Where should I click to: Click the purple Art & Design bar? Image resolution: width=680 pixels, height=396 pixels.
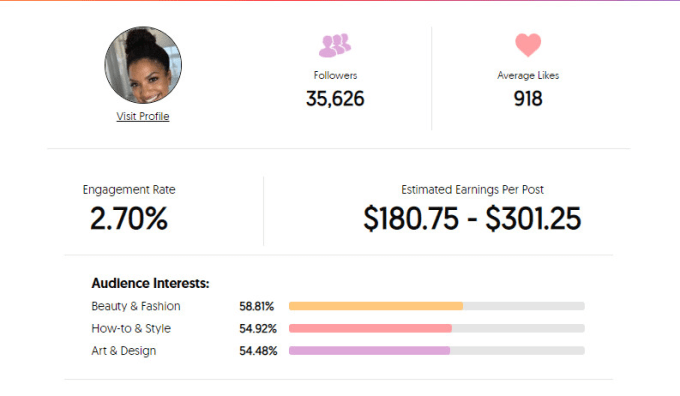pyautogui.click(x=369, y=350)
